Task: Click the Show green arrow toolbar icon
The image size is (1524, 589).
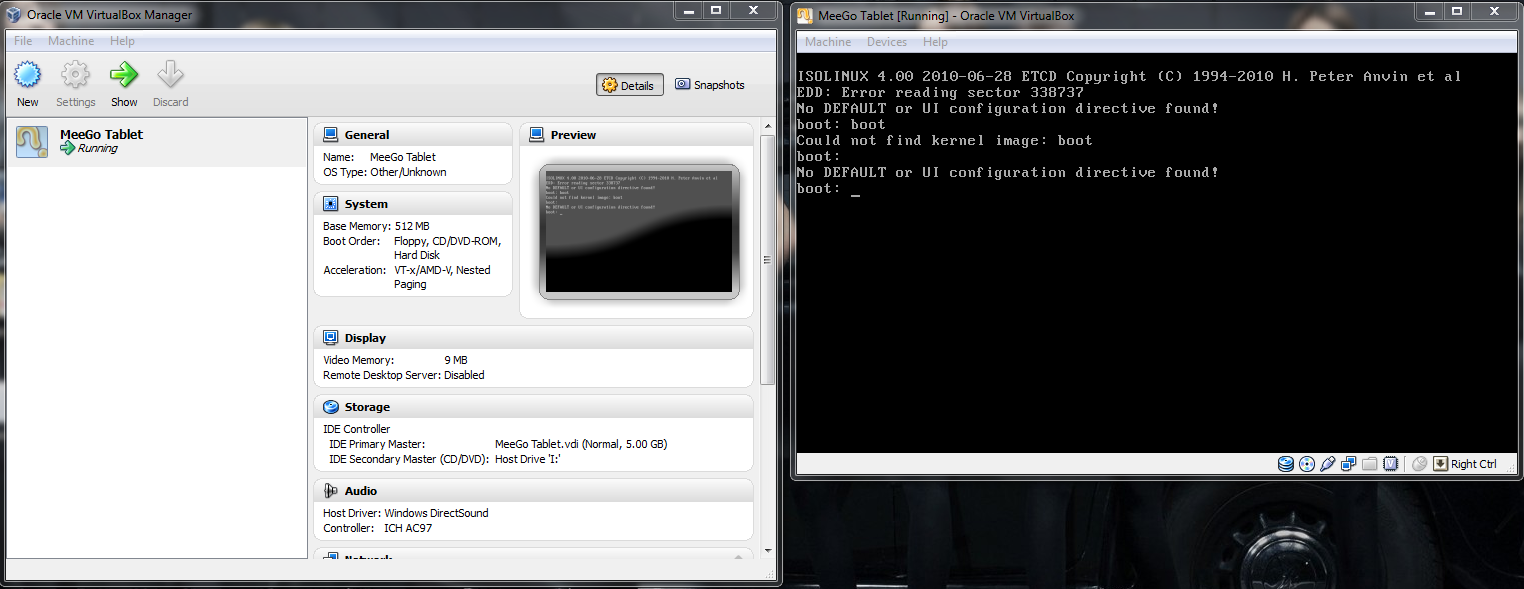Action: 124,75
